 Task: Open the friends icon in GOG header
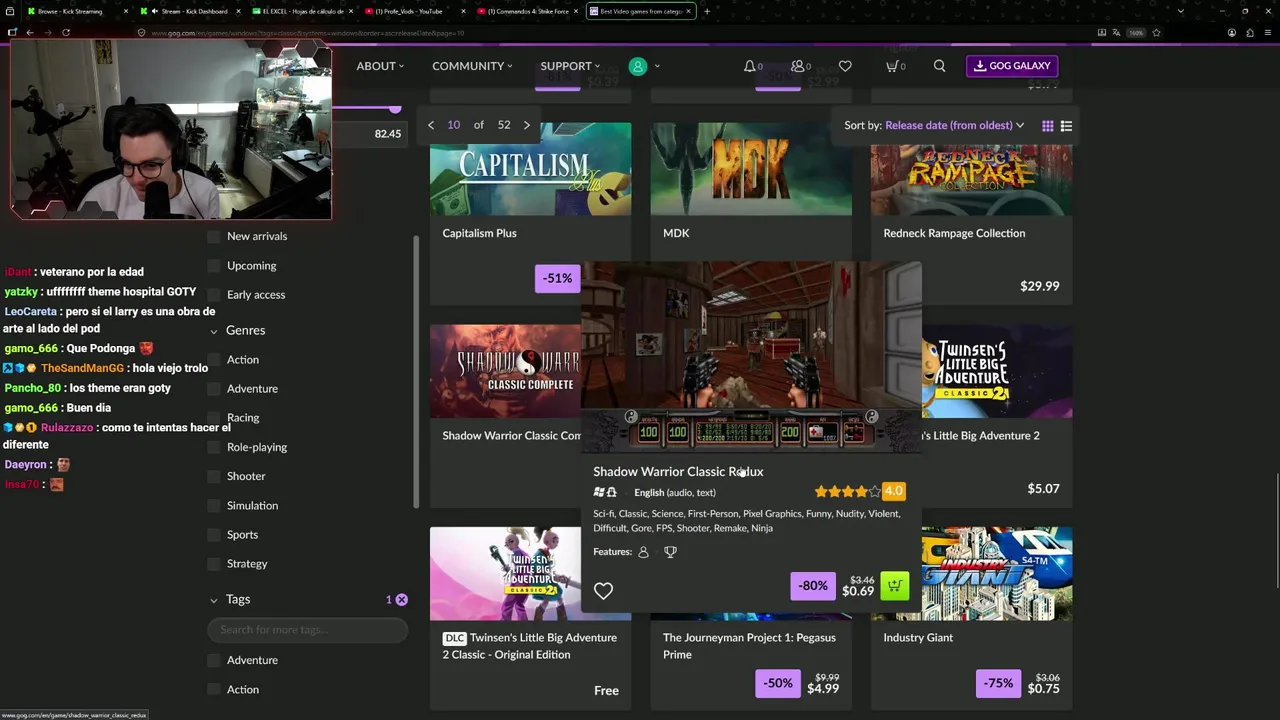pyautogui.click(x=797, y=66)
